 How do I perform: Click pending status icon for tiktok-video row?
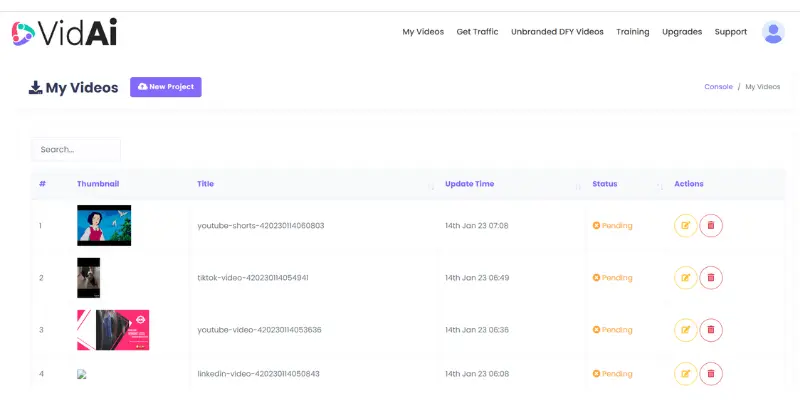pyautogui.click(x=596, y=278)
